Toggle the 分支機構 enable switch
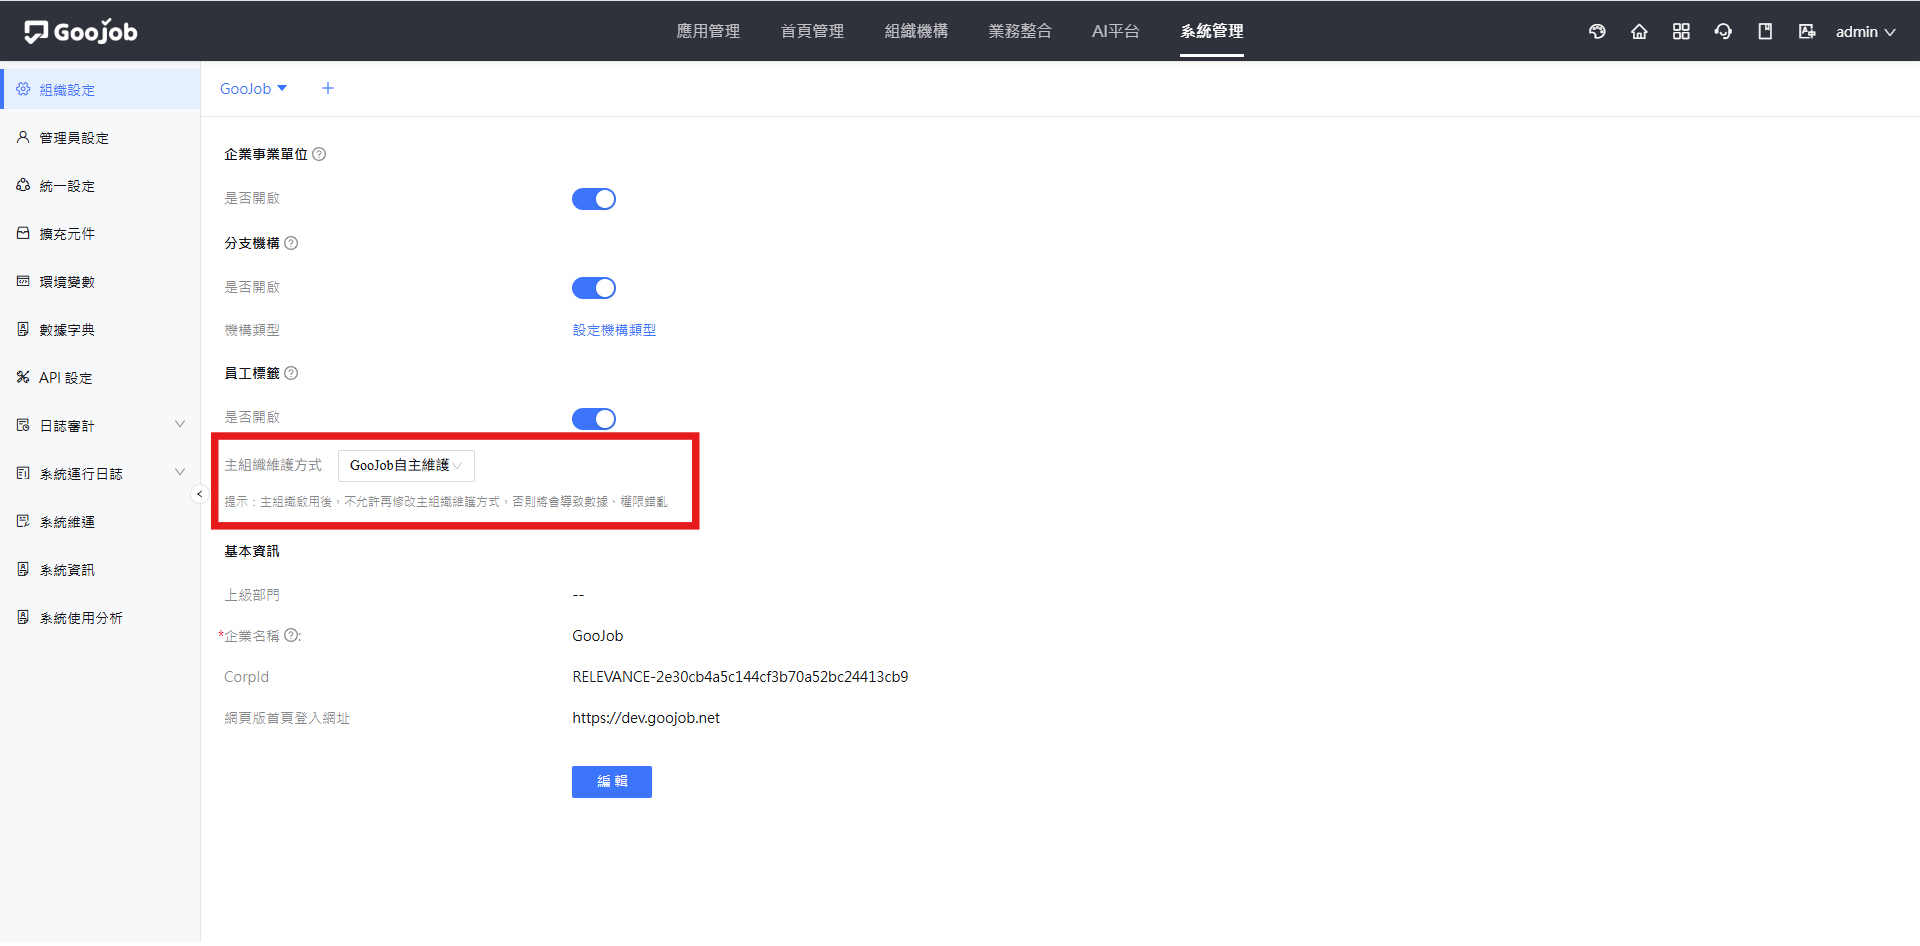This screenshot has height=946, width=1920. click(594, 288)
